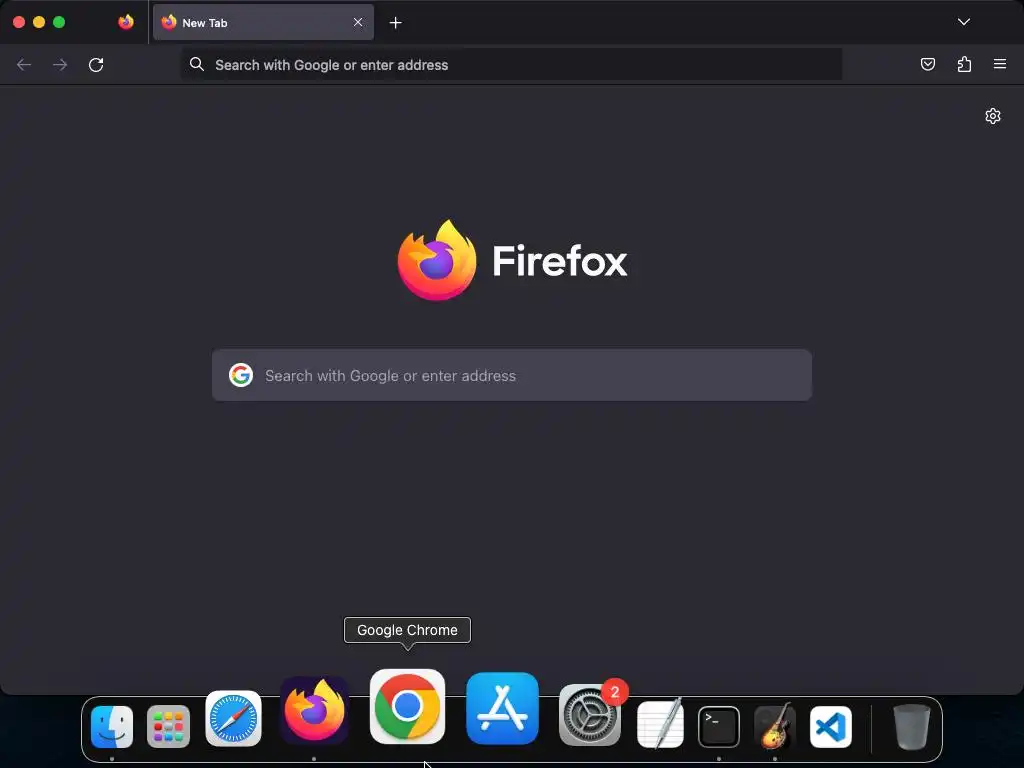Screen dimensions: 1024x768
Task: Expand the list all tabs chevron
Action: pos(964,22)
